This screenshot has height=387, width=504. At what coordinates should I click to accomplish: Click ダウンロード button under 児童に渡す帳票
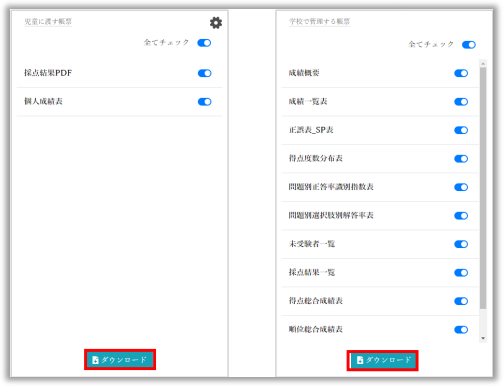(x=120, y=360)
